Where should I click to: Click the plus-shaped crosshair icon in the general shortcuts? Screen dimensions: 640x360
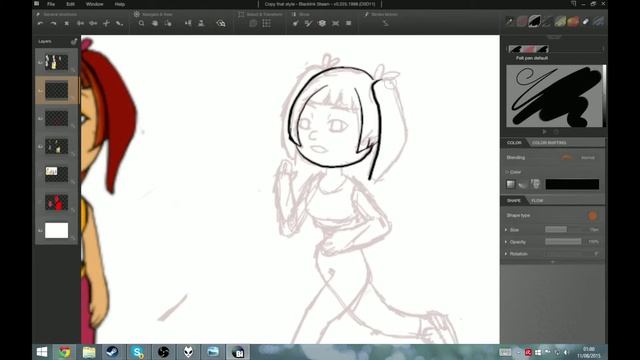[106, 24]
